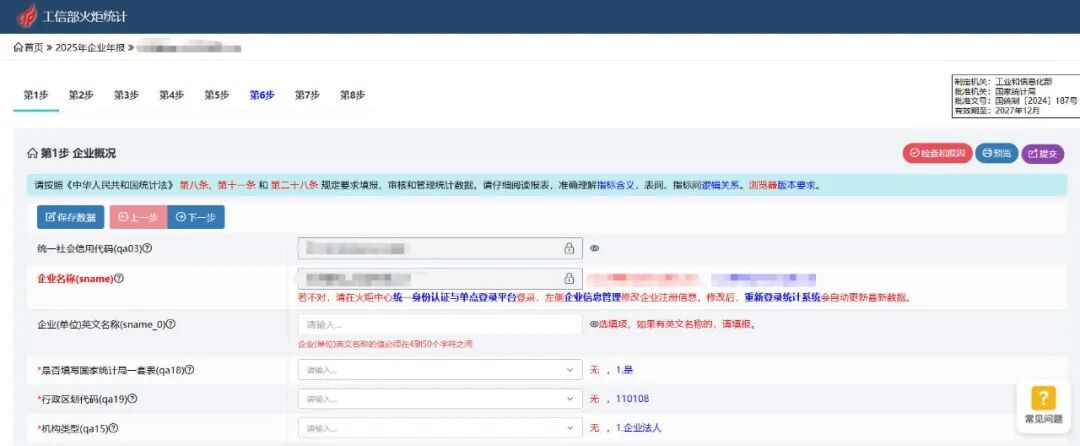The image size is (1080, 446).
Task: Click the 企业(单位)英文名称 input field
Action: (x=440, y=324)
